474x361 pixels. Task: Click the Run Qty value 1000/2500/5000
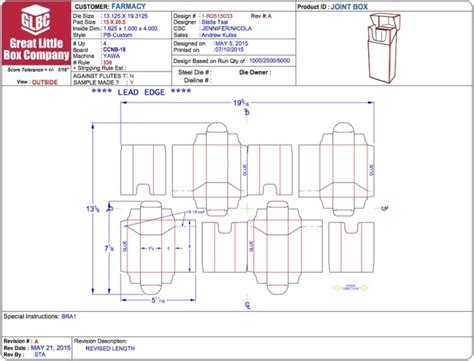pyautogui.click(x=270, y=61)
